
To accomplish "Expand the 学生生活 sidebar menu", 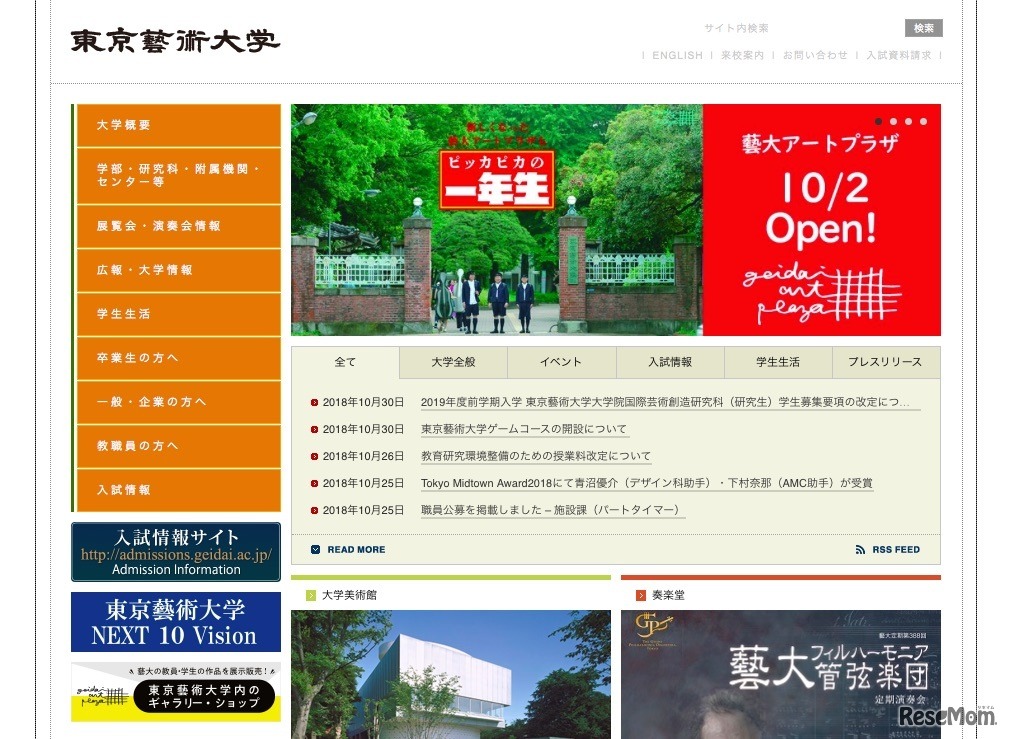I will point(178,314).
